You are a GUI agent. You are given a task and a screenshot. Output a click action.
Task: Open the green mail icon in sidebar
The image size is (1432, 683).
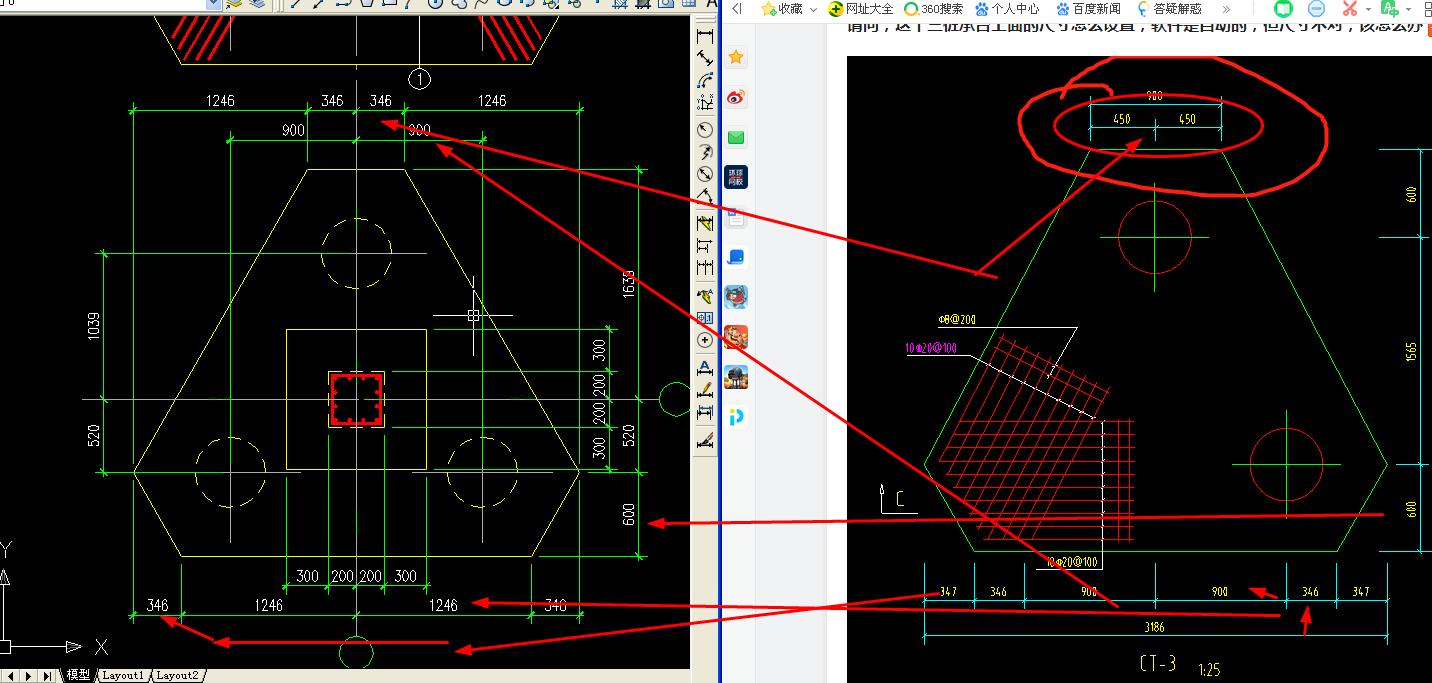click(x=736, y=137)
